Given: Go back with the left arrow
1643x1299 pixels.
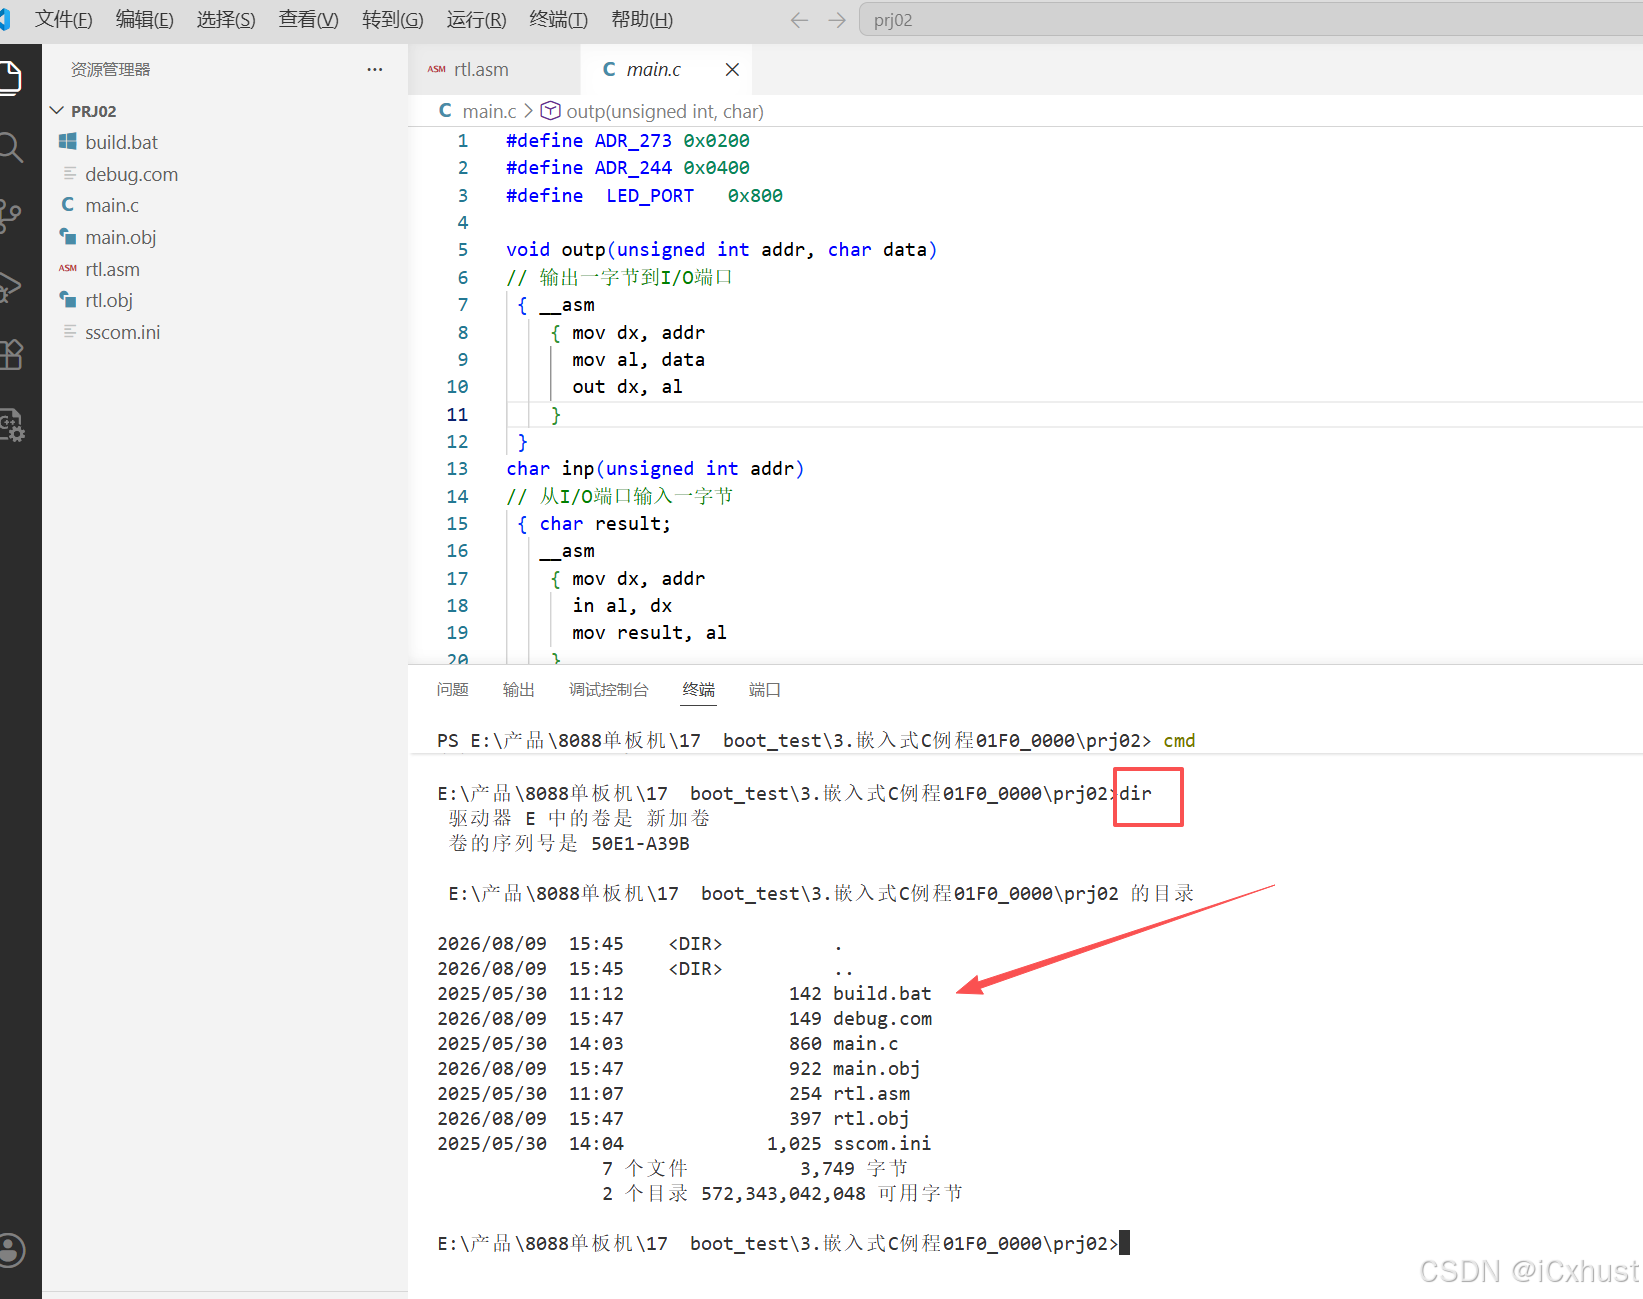Looking at the screenshot, I should [798, 20].
